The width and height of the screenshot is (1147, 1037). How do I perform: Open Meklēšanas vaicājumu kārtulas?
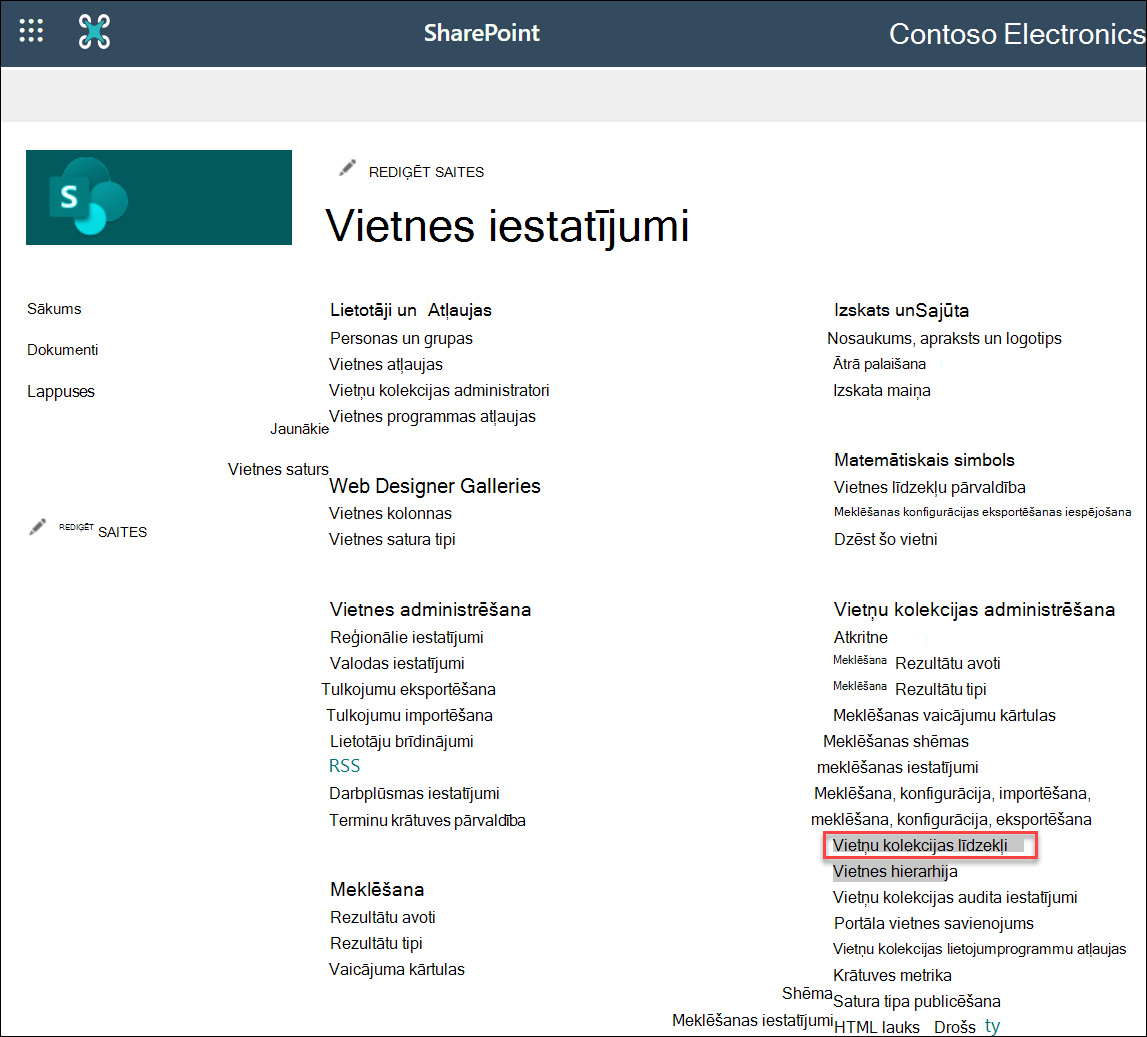tap(944, 715)
